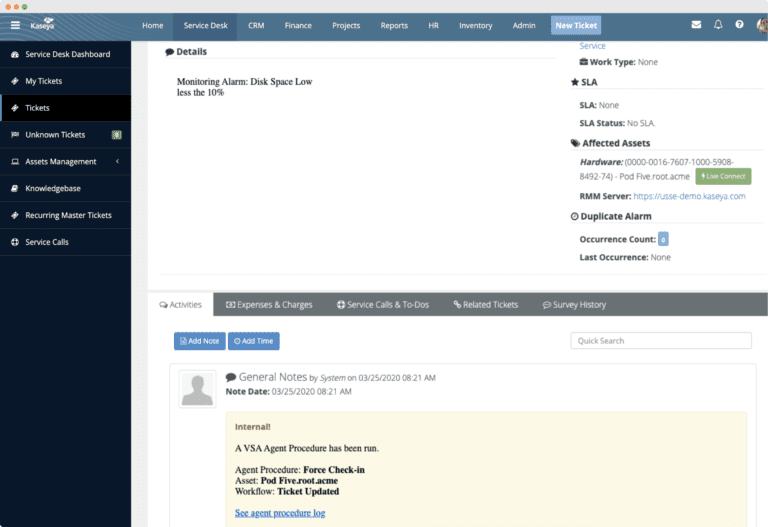768x527 pixels.
Task: Open the Reports menu
Action: (x=394, y=25)
